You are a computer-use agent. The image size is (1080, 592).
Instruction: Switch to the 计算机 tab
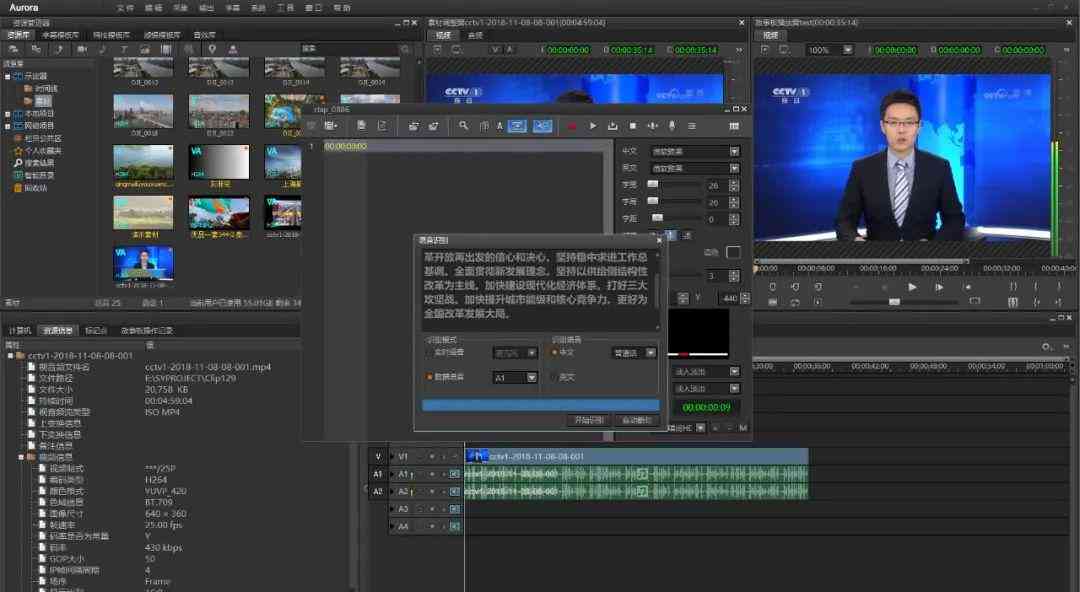tap(20, 331)
